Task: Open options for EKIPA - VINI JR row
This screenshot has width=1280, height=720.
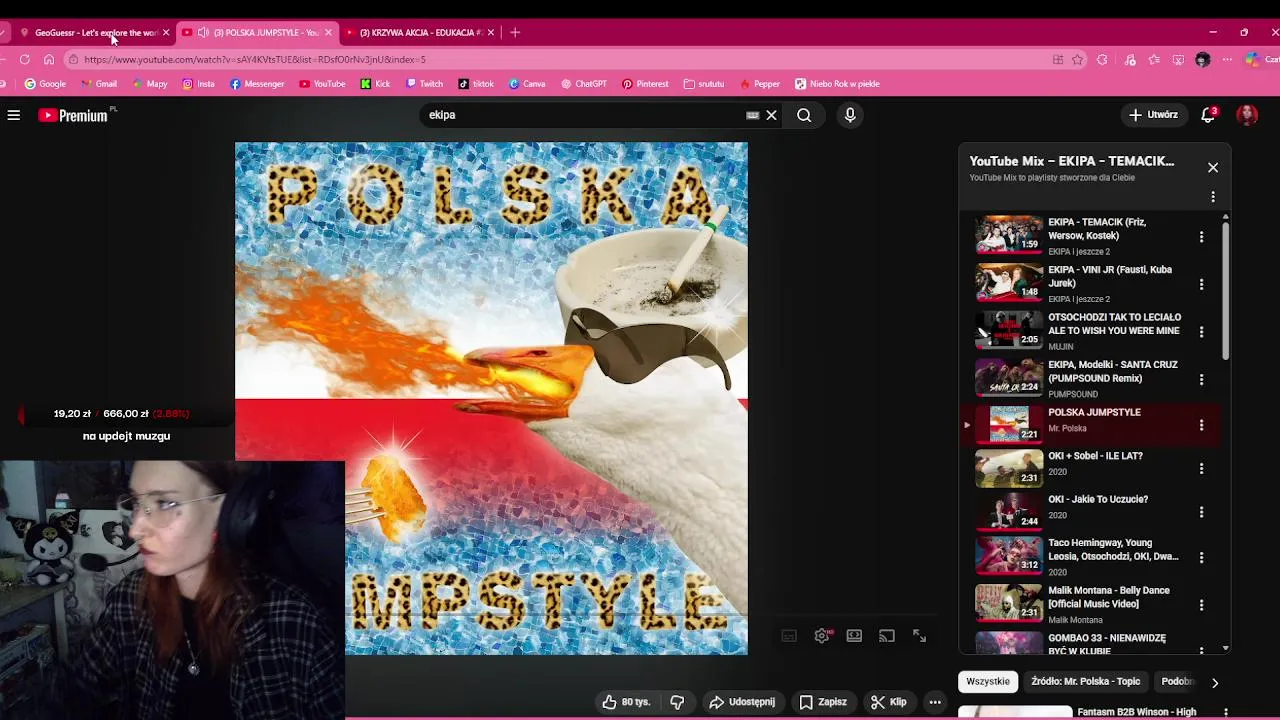Action: coord(1201,284)
